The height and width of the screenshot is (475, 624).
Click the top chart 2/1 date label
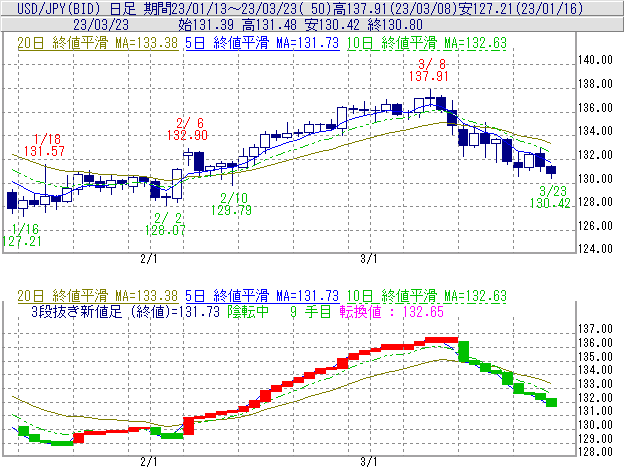coord(149,259)
